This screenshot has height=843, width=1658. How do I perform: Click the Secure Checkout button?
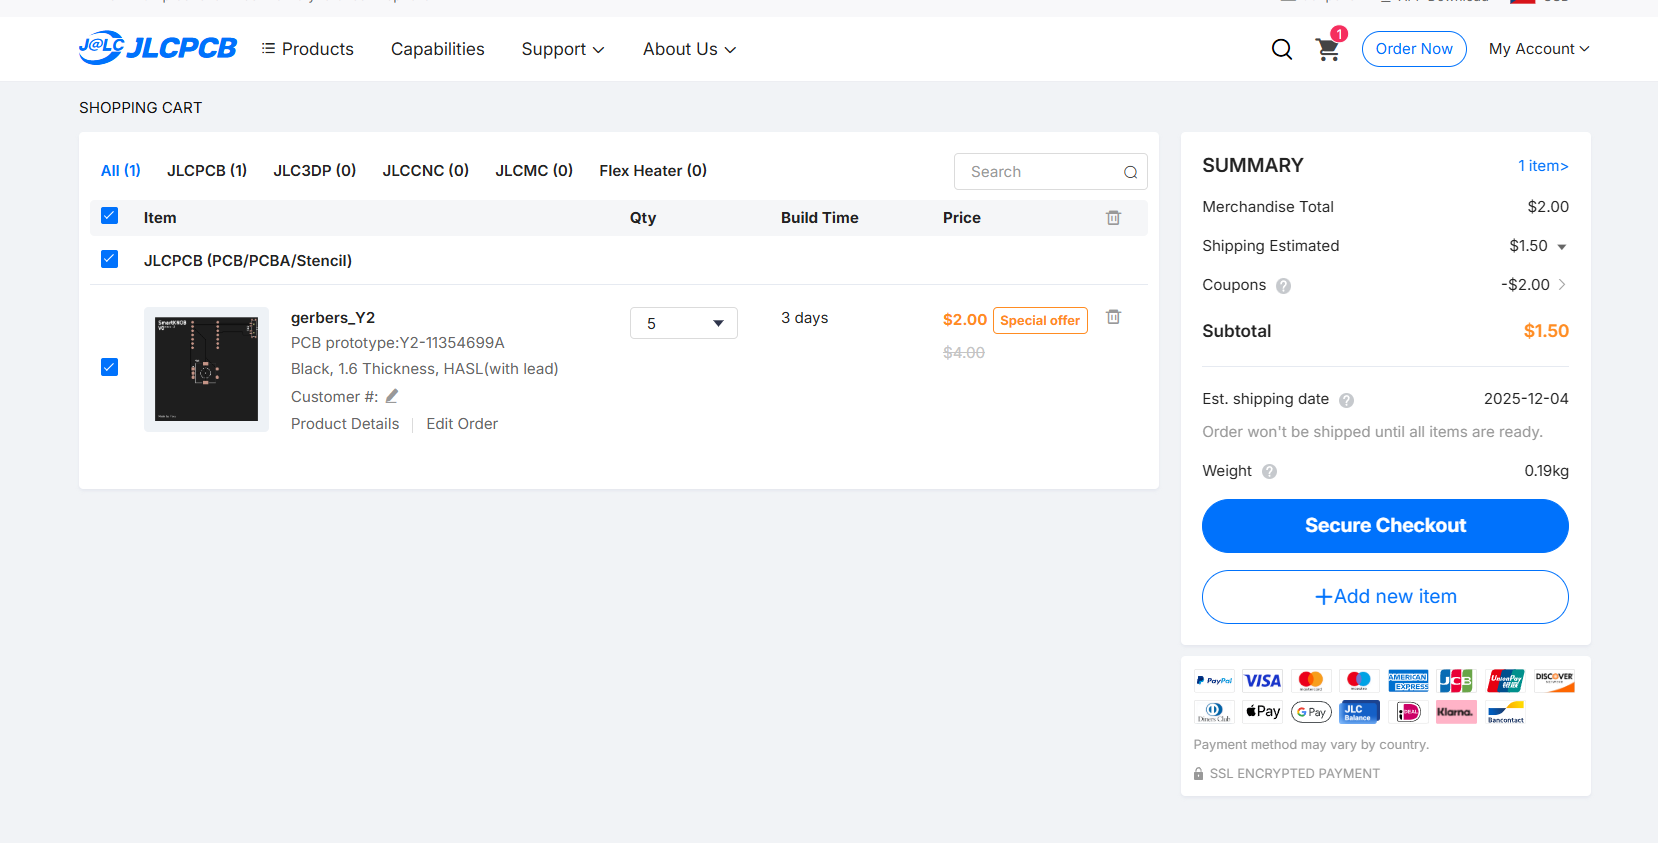pos(1385,526)
